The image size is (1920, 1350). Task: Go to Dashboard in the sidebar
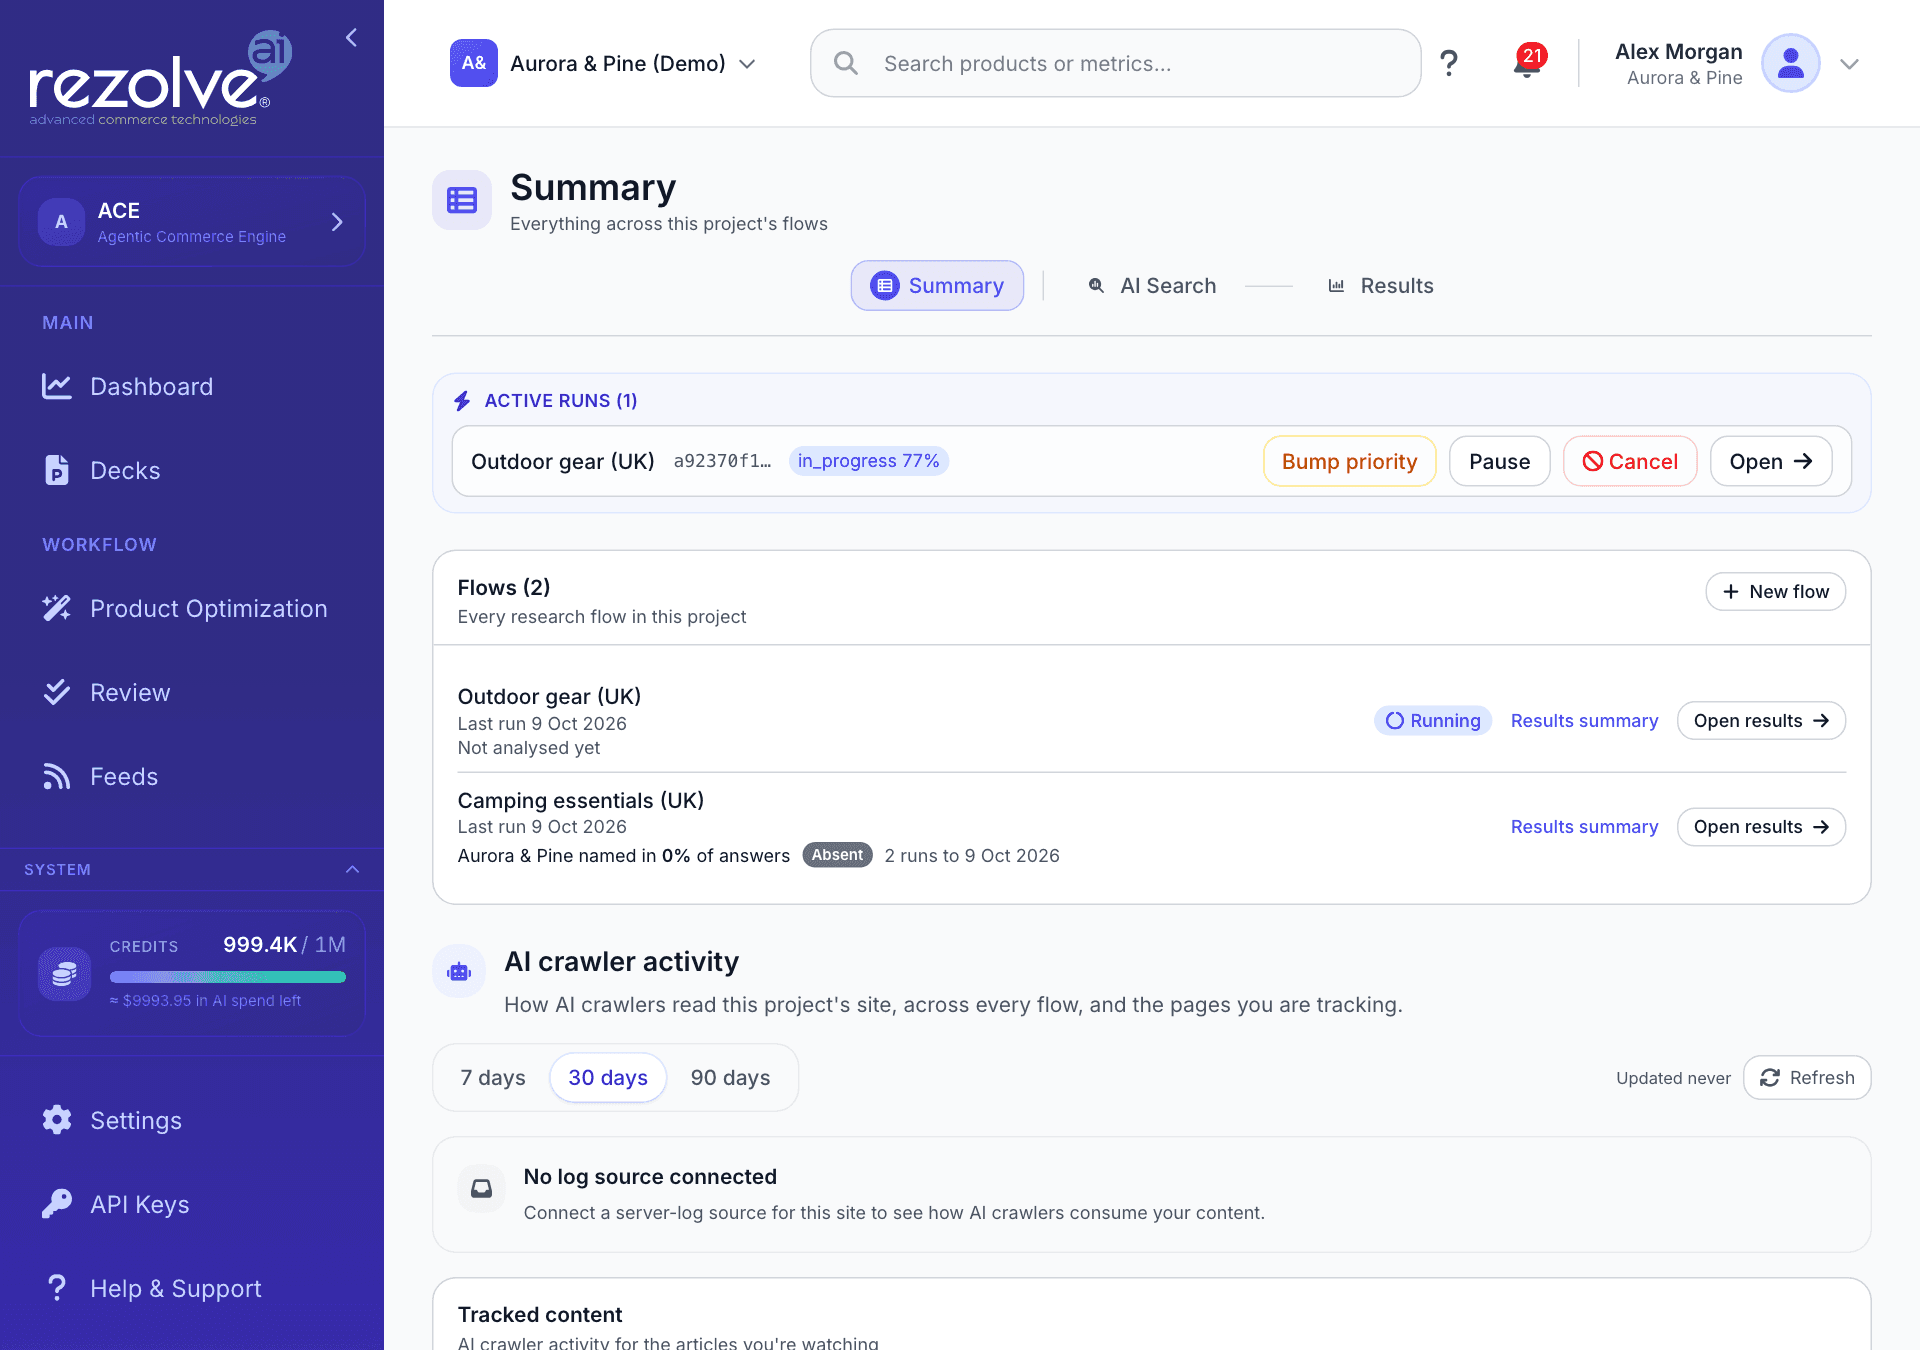tap(192, 387)
